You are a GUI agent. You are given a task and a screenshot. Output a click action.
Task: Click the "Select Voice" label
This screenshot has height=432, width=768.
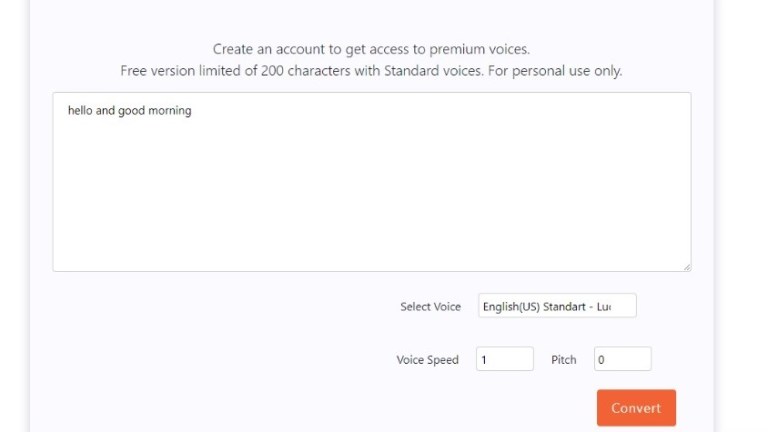(x=430, y=307)
